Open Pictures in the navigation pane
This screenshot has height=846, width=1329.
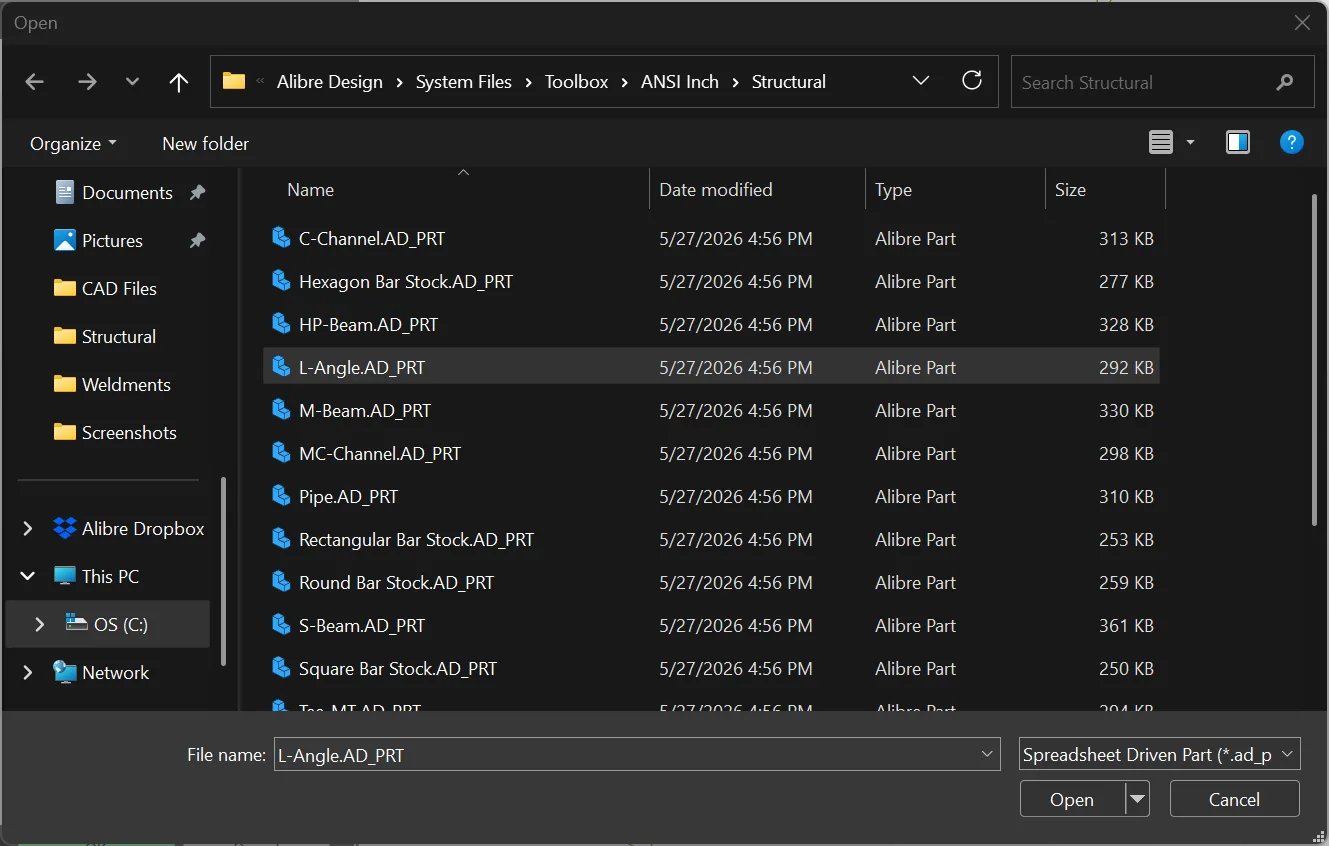click(112, 241)
